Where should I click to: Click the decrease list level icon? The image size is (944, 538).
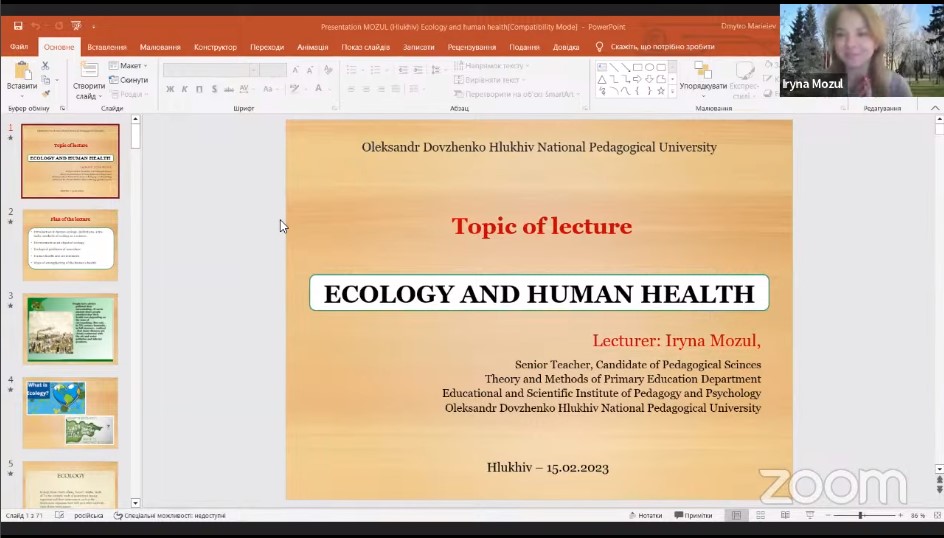pos(403,70)
